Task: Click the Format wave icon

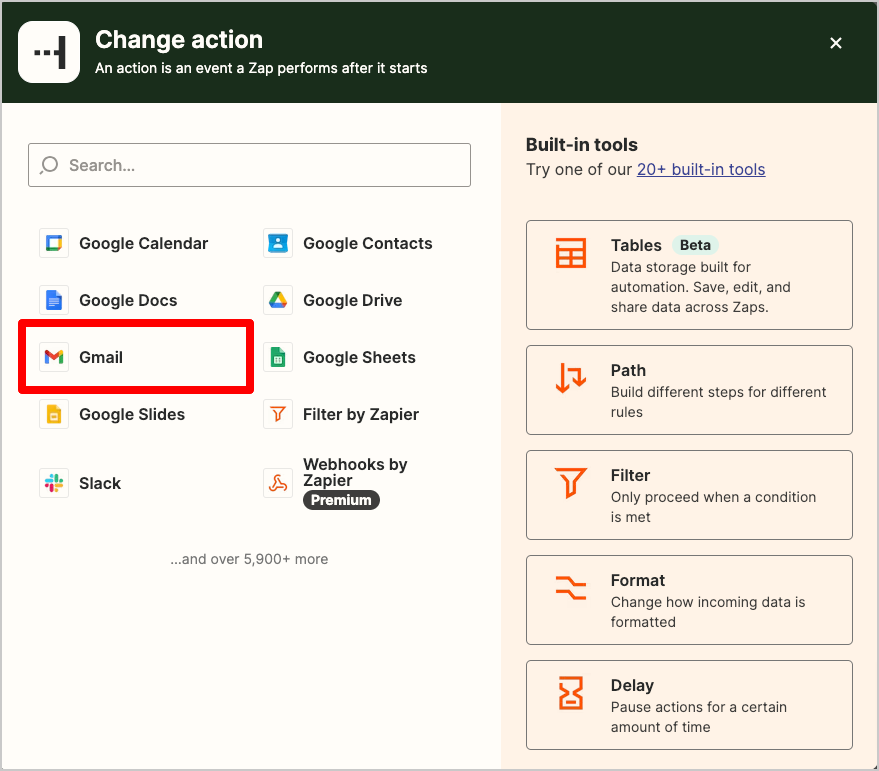Action: (x=571, y=588)
